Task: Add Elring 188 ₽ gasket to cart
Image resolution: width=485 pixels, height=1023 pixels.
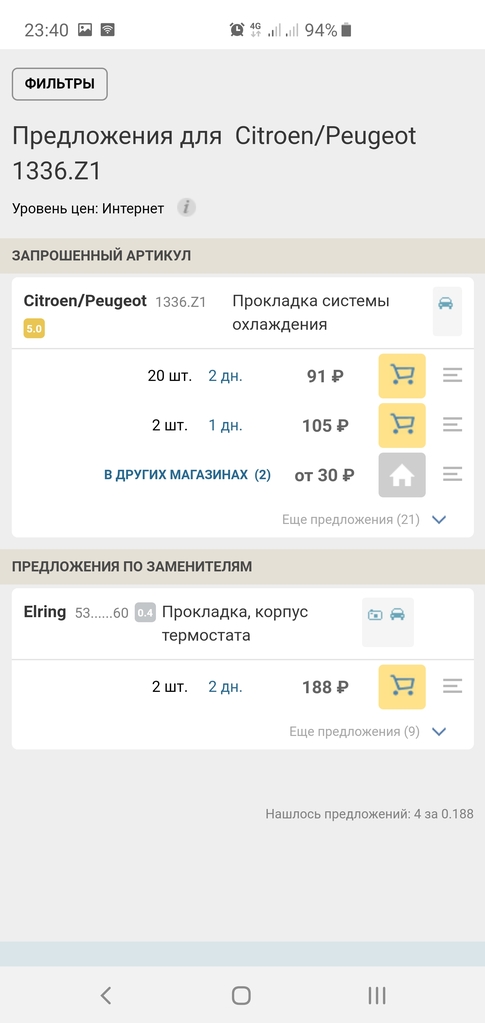Action: coord(402,686)
